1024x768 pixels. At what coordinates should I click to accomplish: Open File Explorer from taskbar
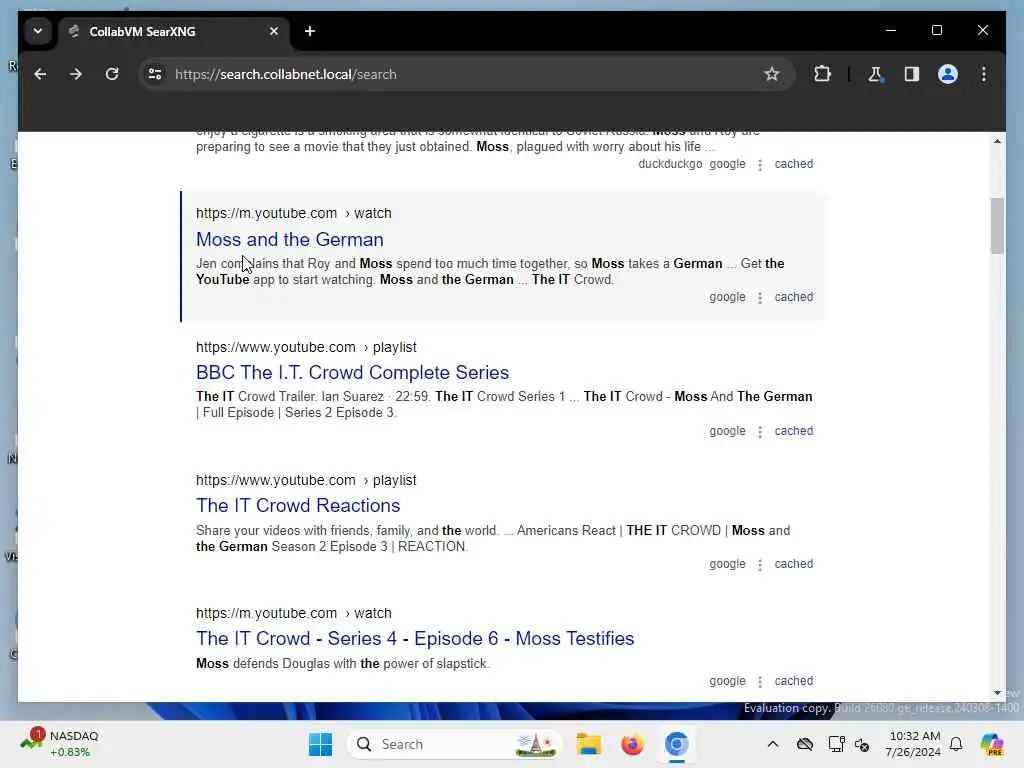(588, 744)
